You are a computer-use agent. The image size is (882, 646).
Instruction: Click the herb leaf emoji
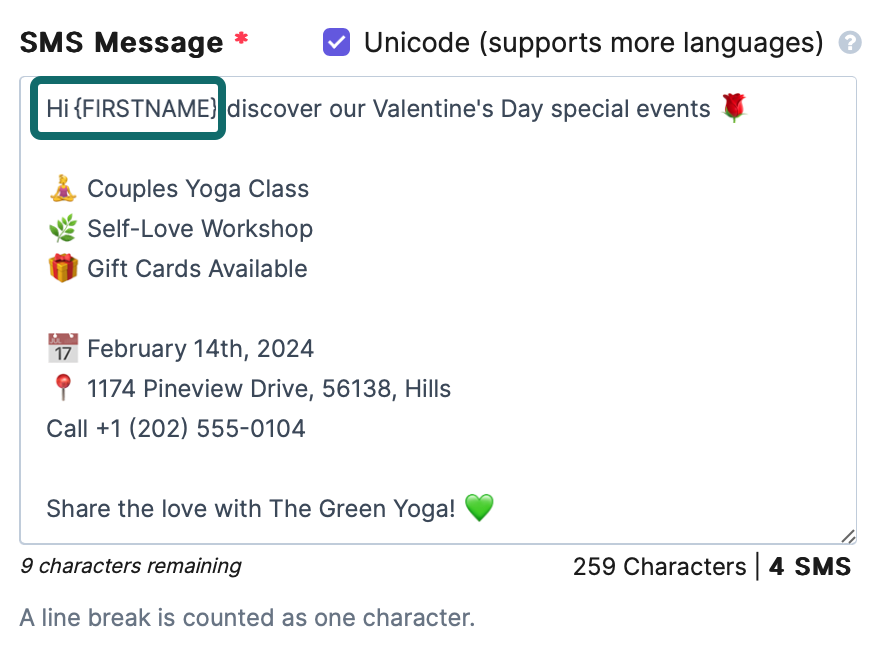click(x=62, y=228)
